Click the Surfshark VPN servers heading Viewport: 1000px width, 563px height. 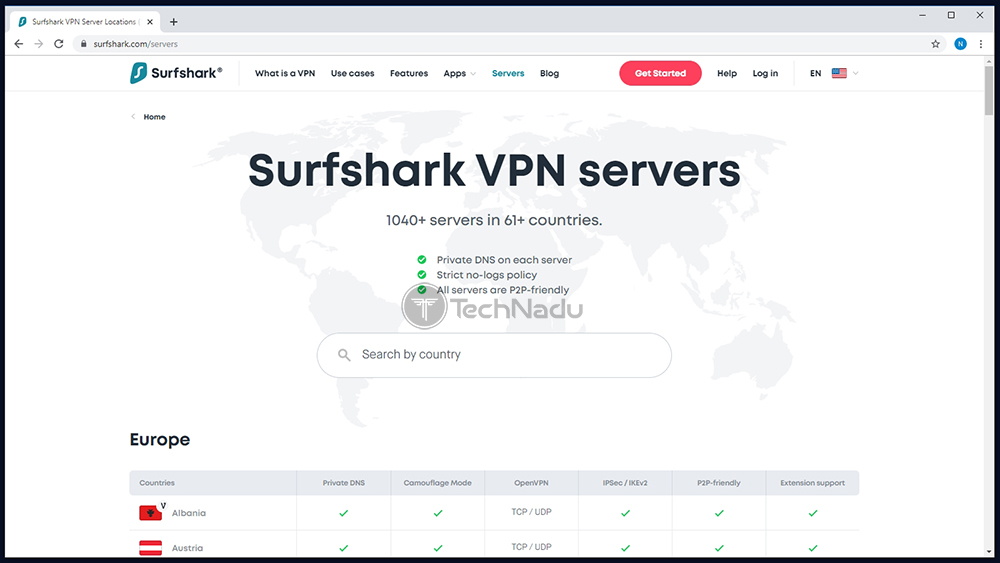494,170
